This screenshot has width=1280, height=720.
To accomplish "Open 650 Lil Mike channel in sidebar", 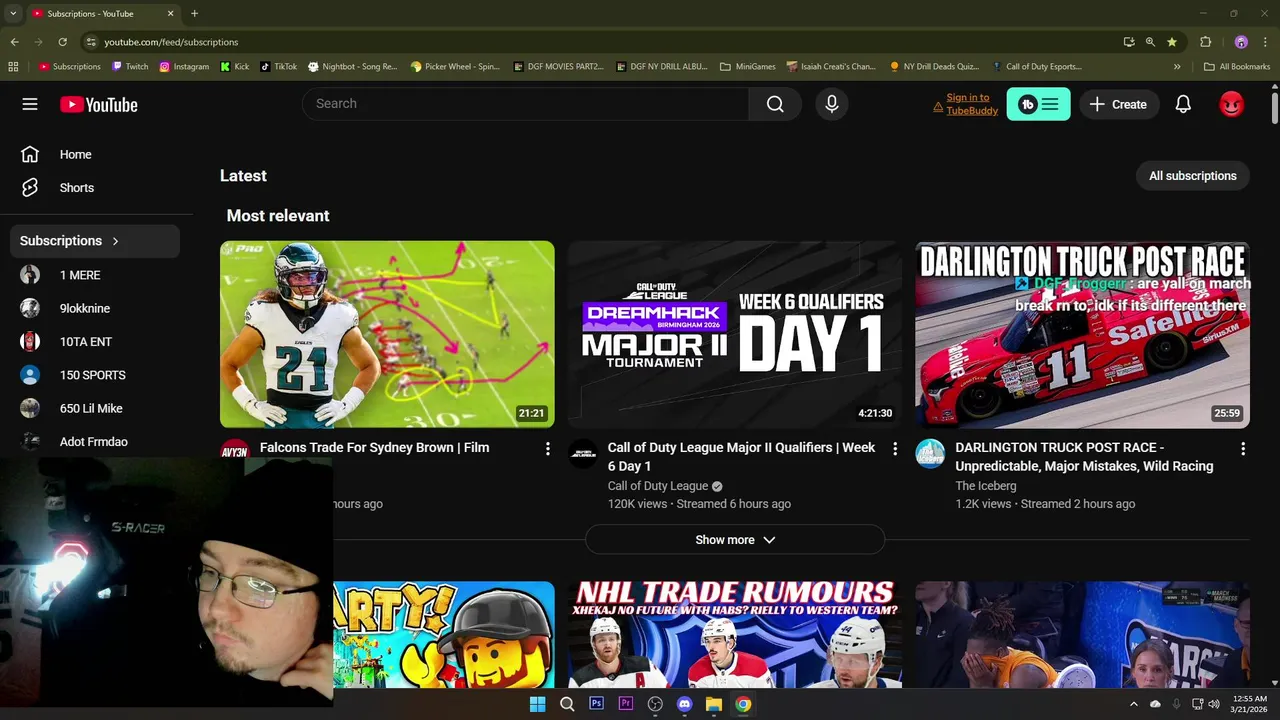I will click(x=95, y=408).
